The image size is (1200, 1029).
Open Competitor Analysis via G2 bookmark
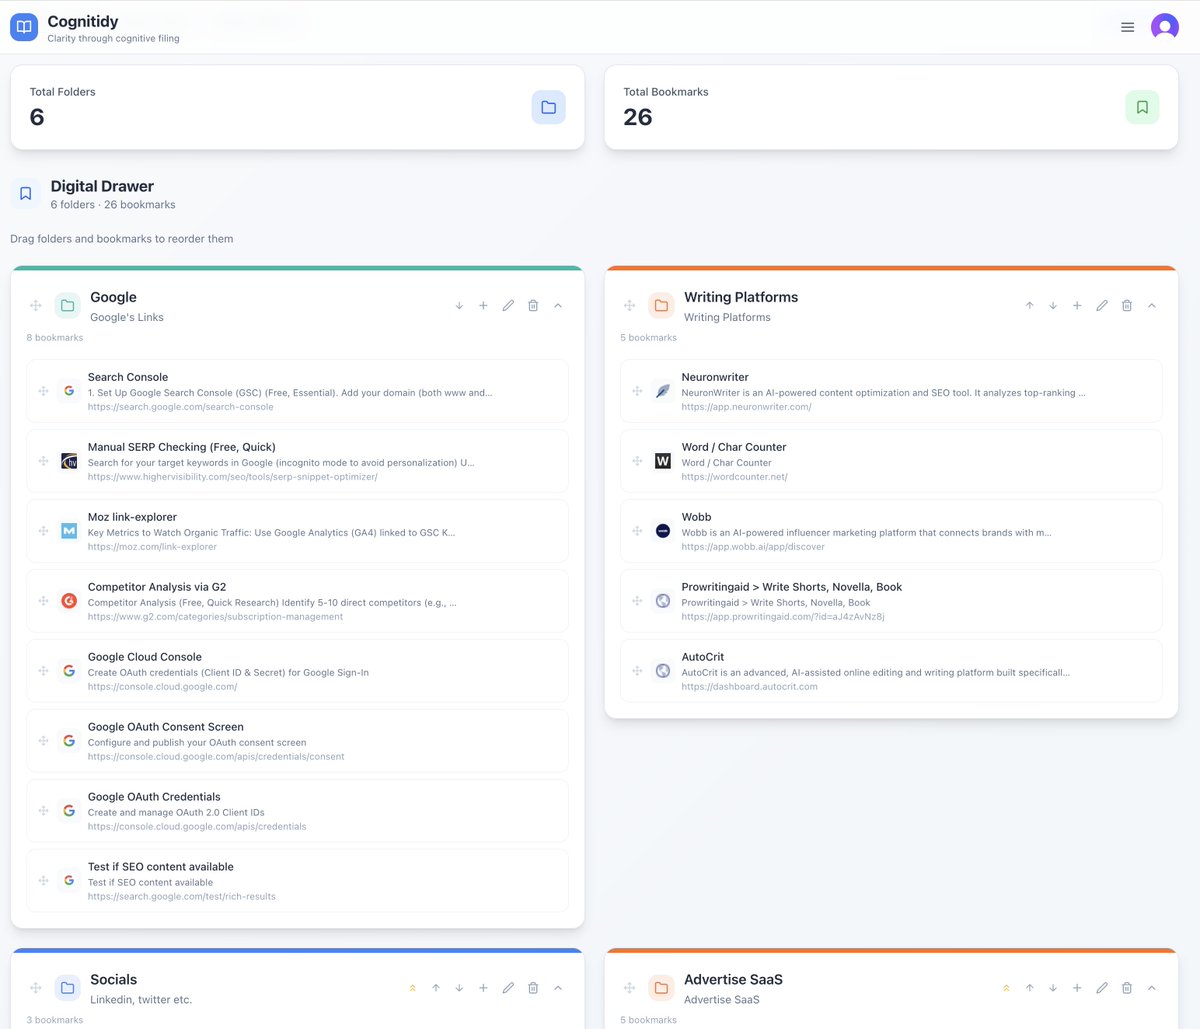[297, 601]
